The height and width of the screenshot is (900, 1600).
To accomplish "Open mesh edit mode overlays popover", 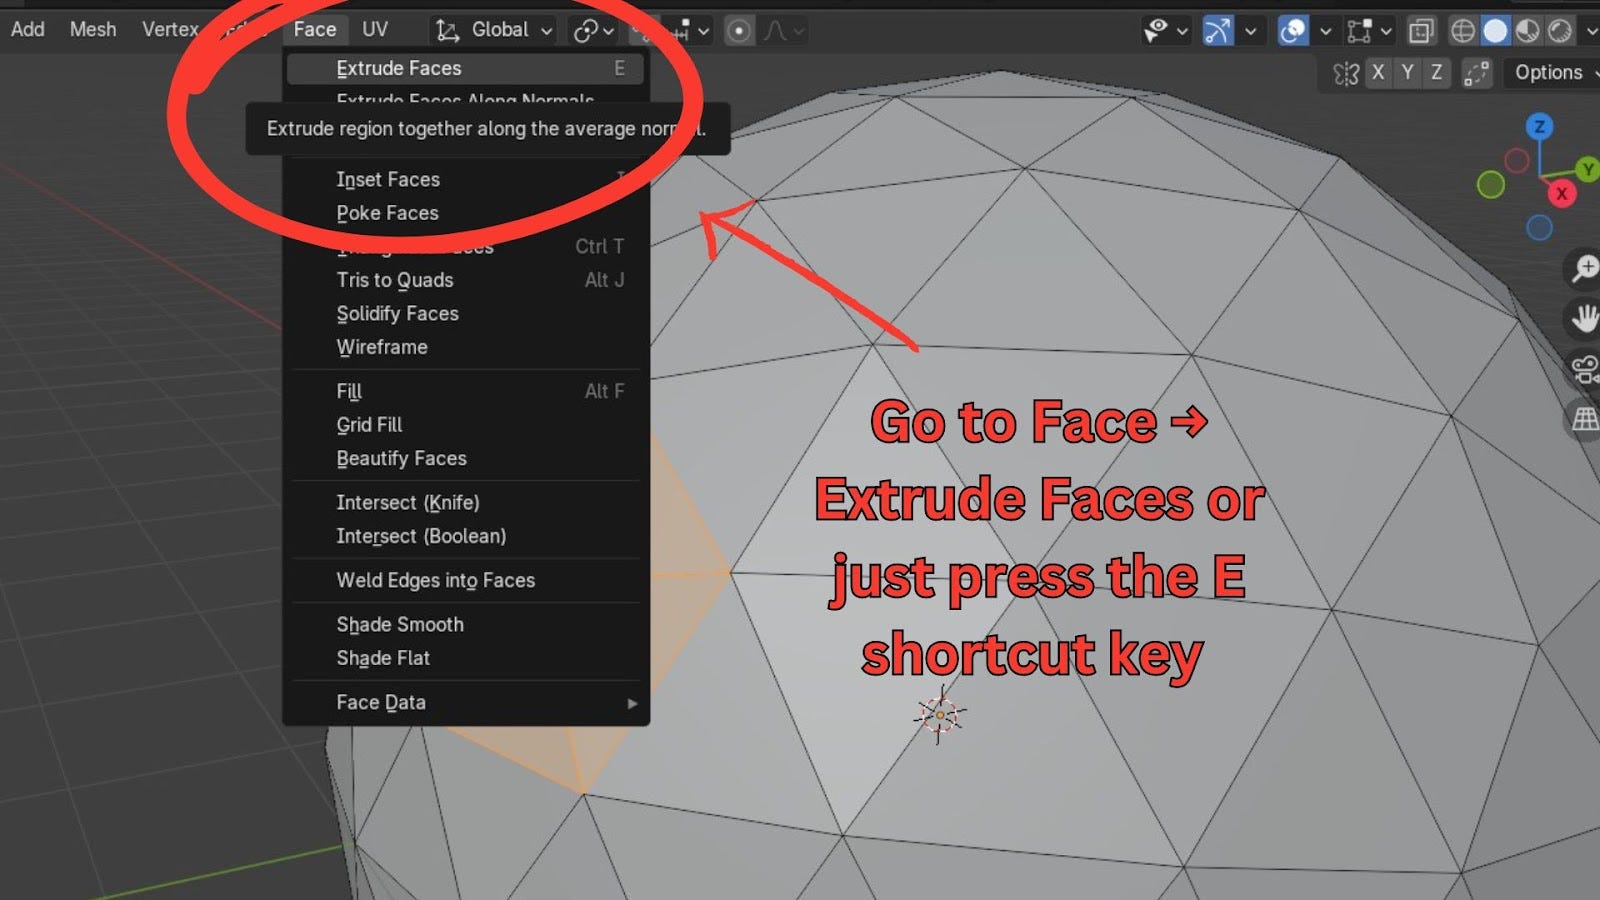I will [x=1370, y=31].
